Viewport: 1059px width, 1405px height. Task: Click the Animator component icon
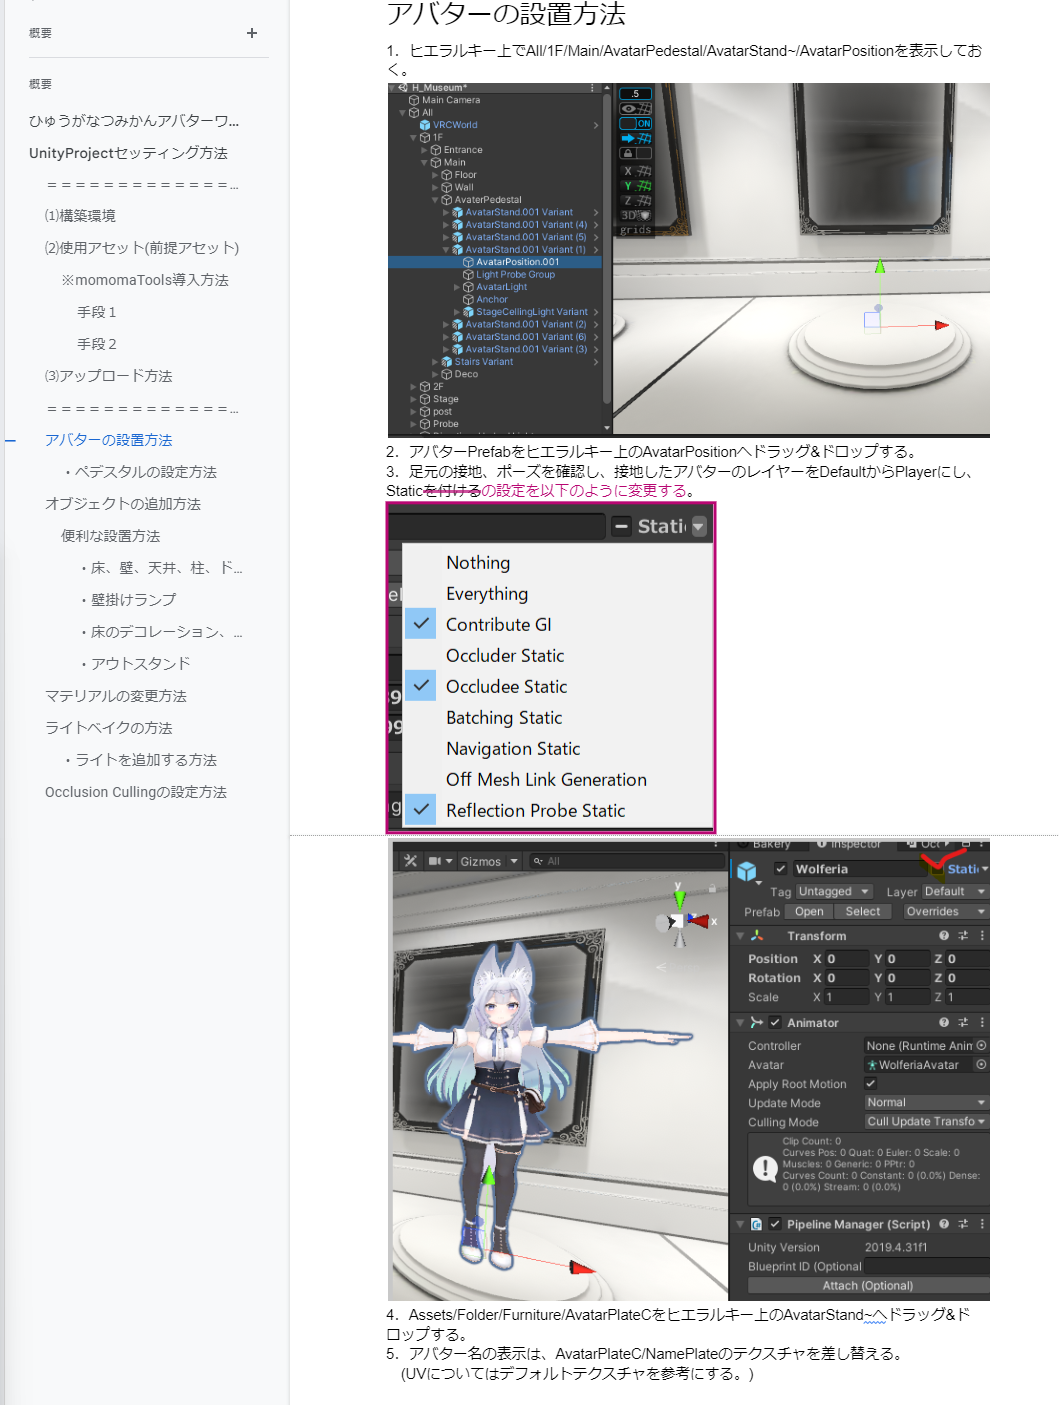pos(757,1023)
